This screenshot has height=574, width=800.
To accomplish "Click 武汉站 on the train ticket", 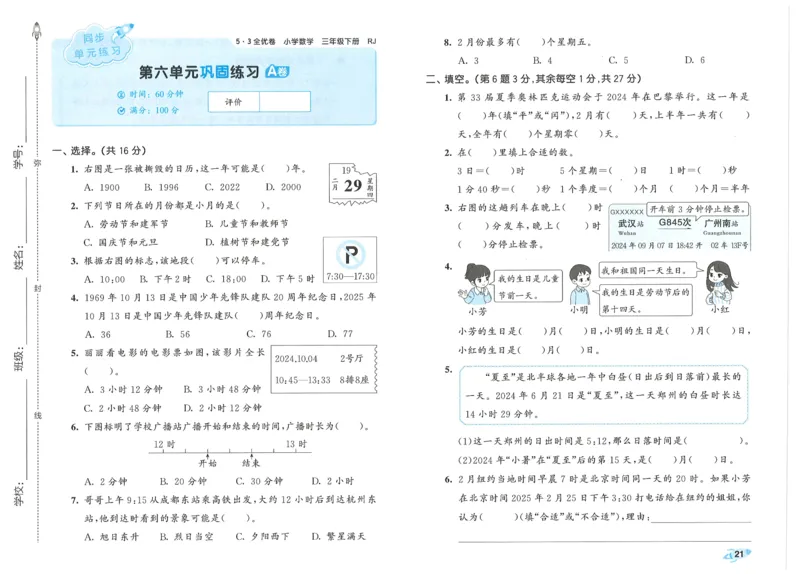I will coord(631,223).
